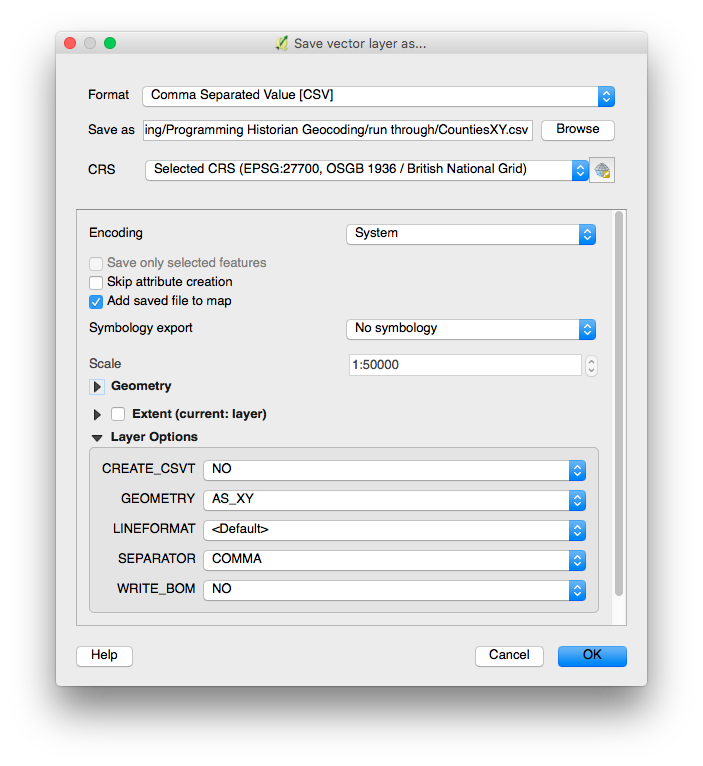Open the CREATE_CSVT dropdown
The image size is (703, 766).
point(394,470)
